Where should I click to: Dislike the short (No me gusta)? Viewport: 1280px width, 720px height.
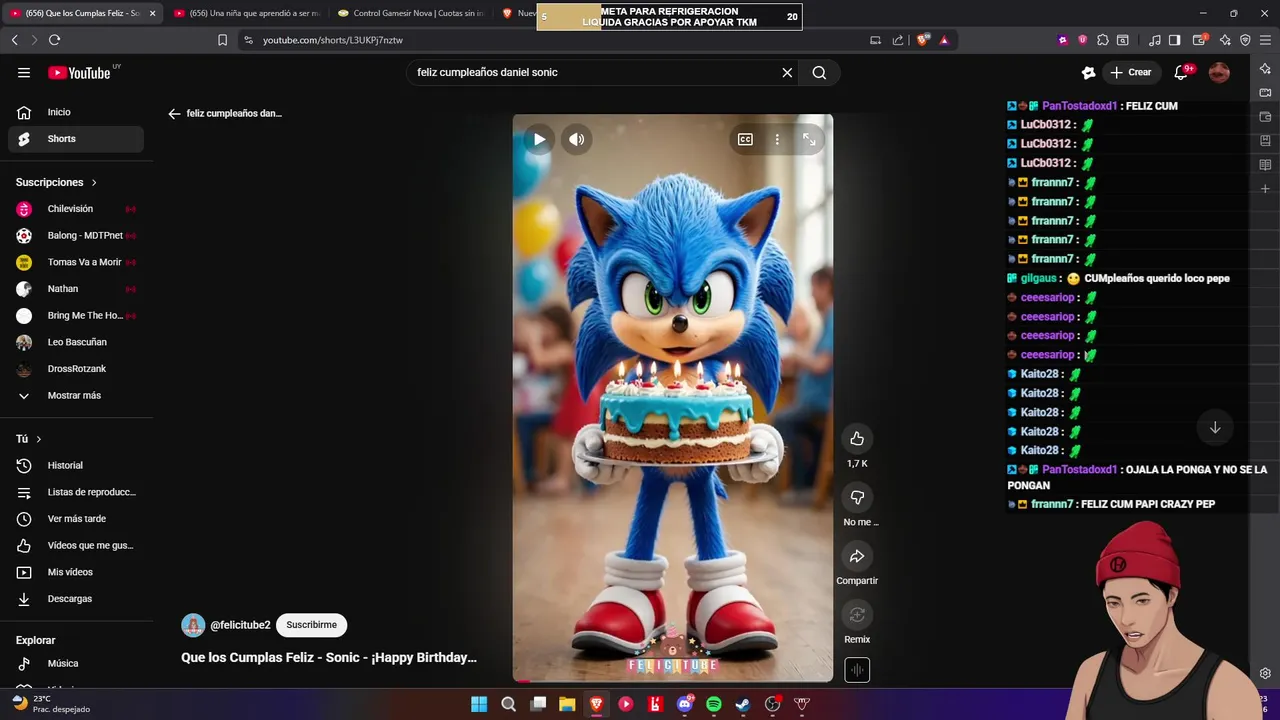click(857, 497)
